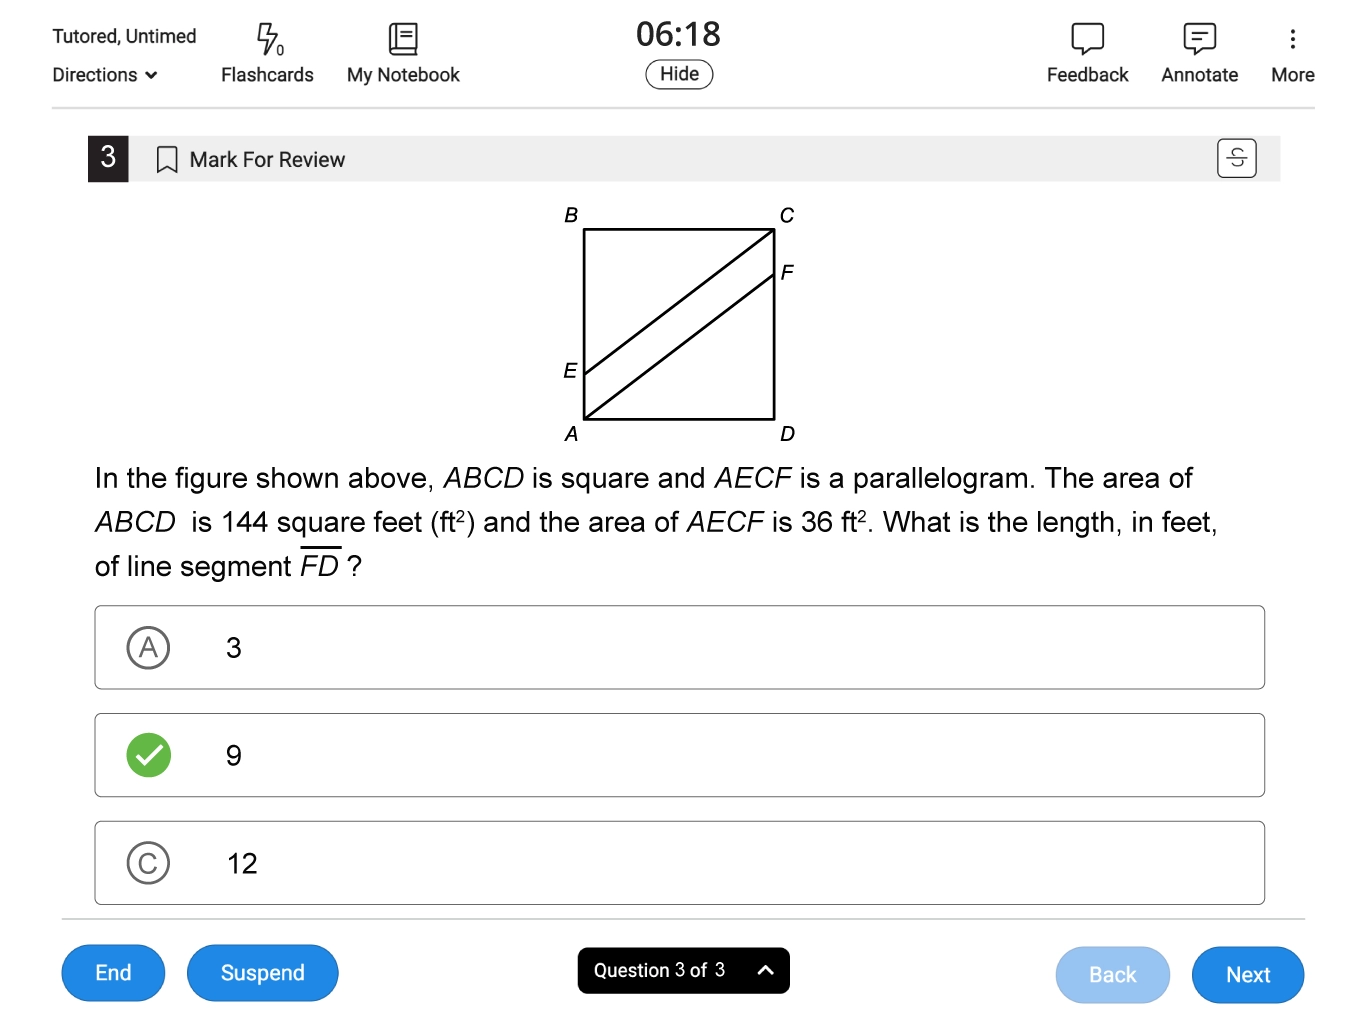Image resolution: width=1366 pixels, height=1025 pixels.
Task: Click the chevron arrow in question navigator
Action: [x=765, y=970]
